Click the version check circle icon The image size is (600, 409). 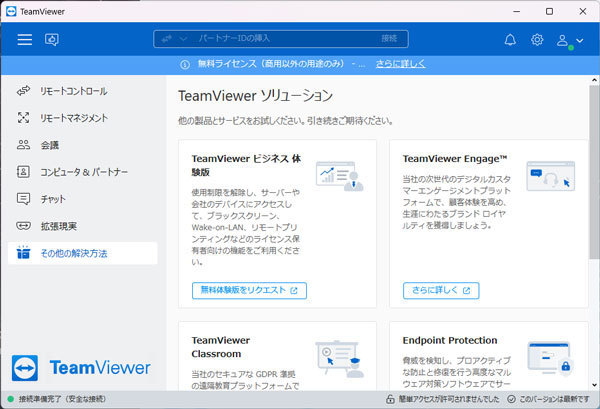point(511,399)
